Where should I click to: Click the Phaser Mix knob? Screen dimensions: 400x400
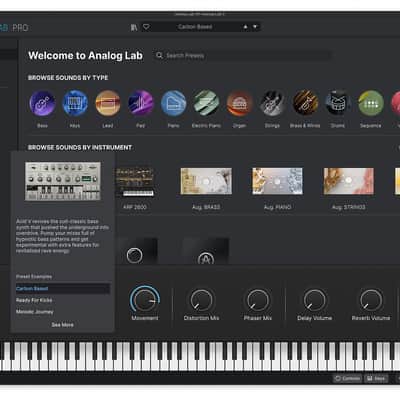click(257, 300)
